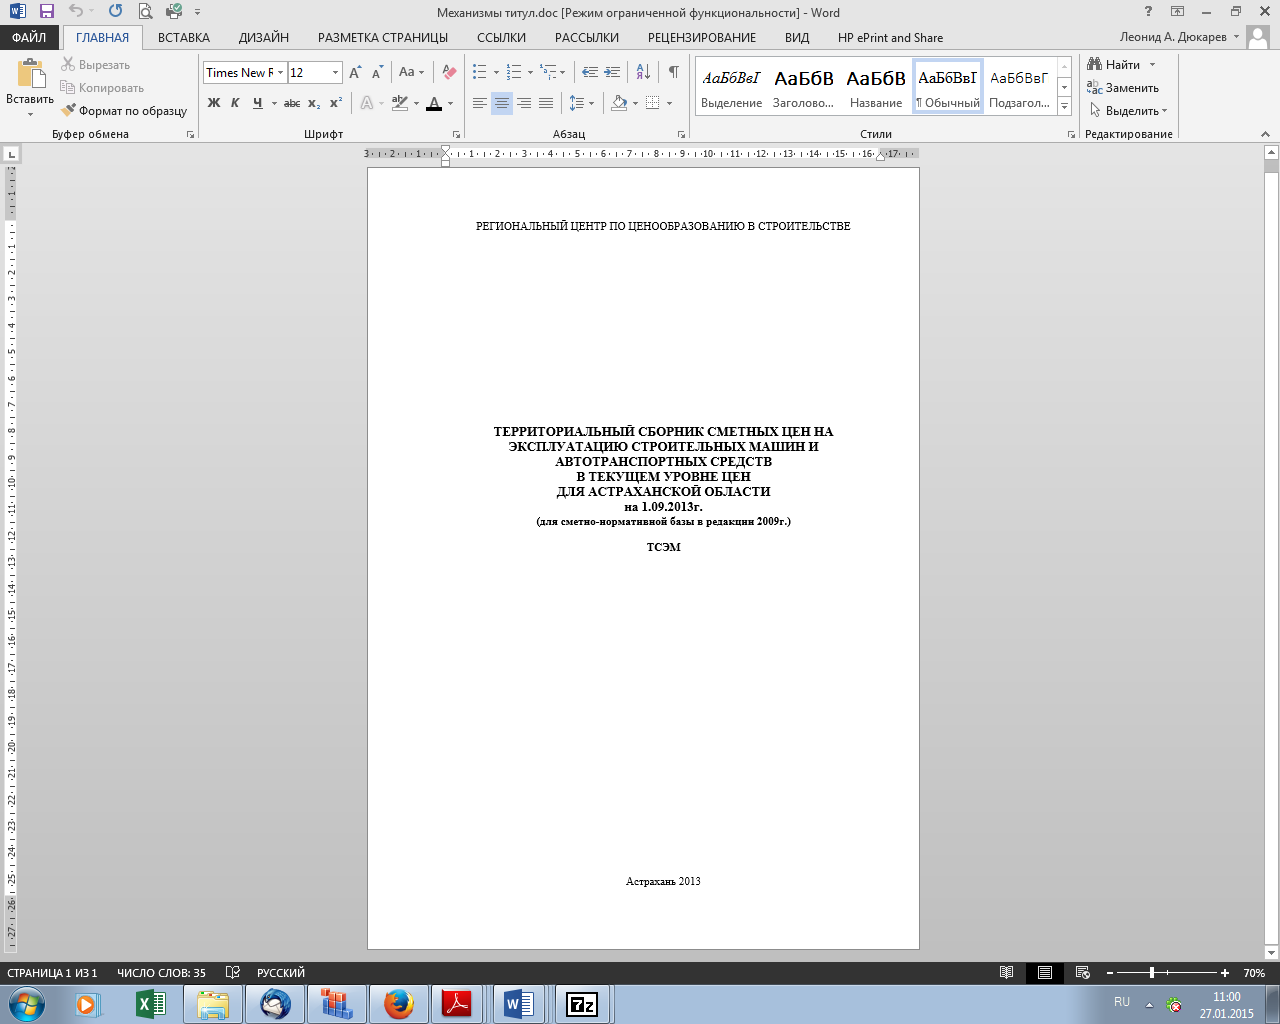Image resolution: width=1280 pixels, height=1024 pixels.
Task: Toggle bold formatting (Ж)
Action: pos(214,103)
